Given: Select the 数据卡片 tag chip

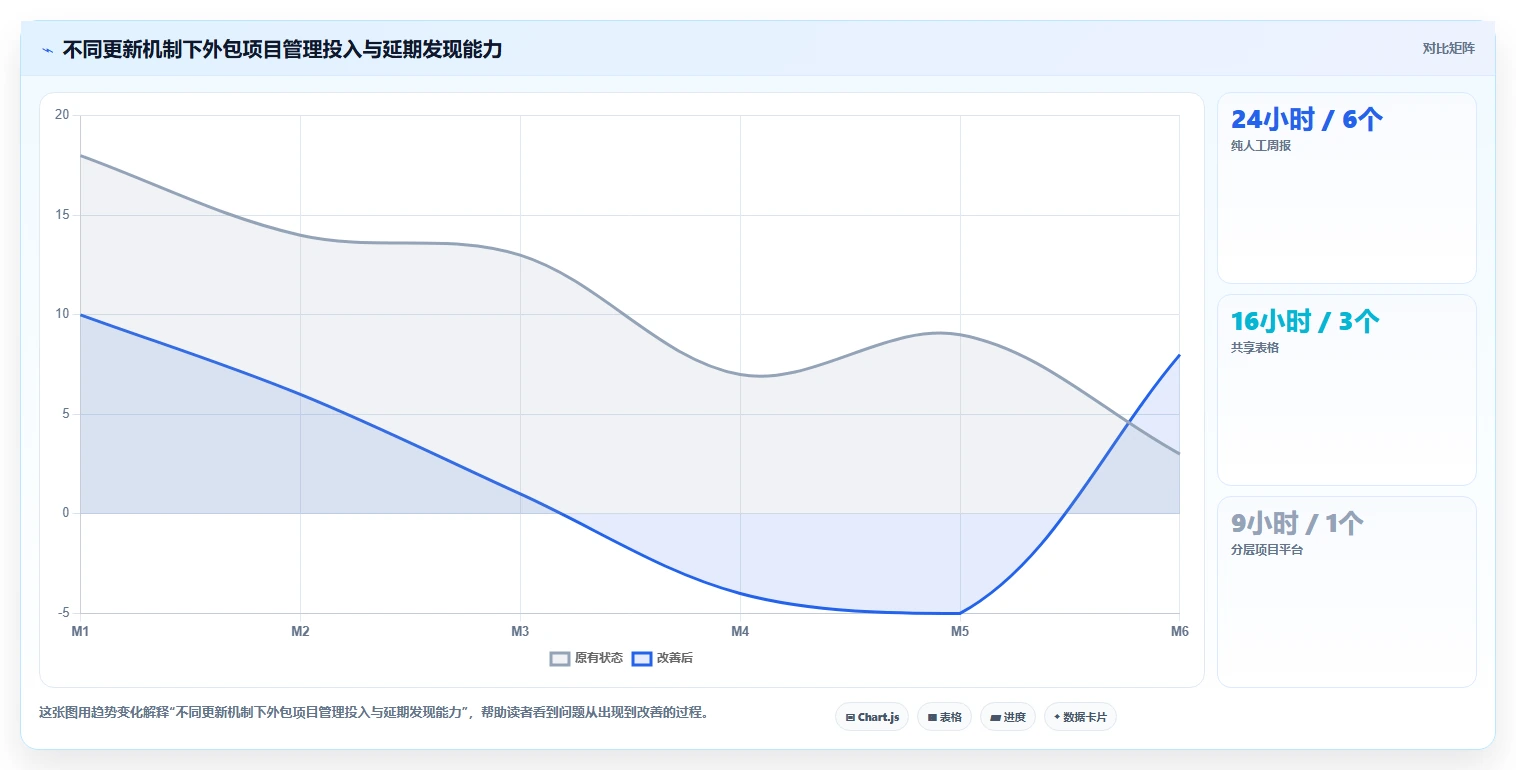Looking at the screenshot, I should pyautogui.click(x=1080, y=717).
